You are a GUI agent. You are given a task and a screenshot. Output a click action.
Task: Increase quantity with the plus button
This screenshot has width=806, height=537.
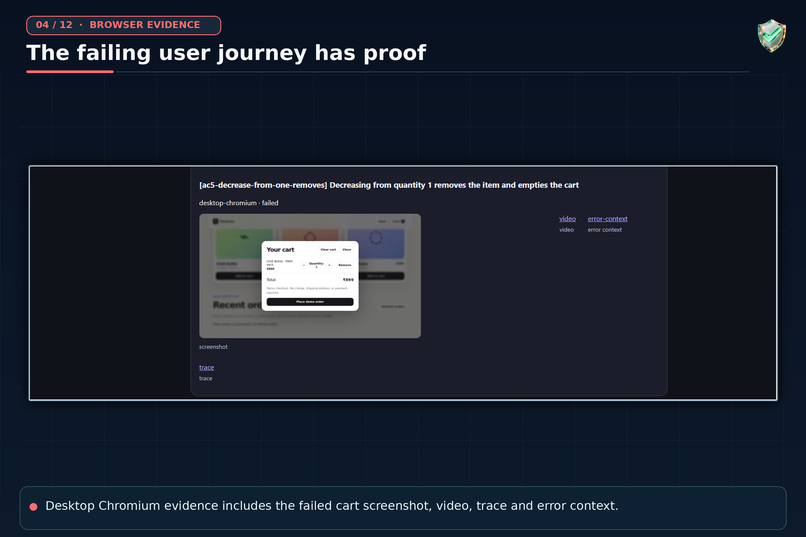tap(329, 265)
